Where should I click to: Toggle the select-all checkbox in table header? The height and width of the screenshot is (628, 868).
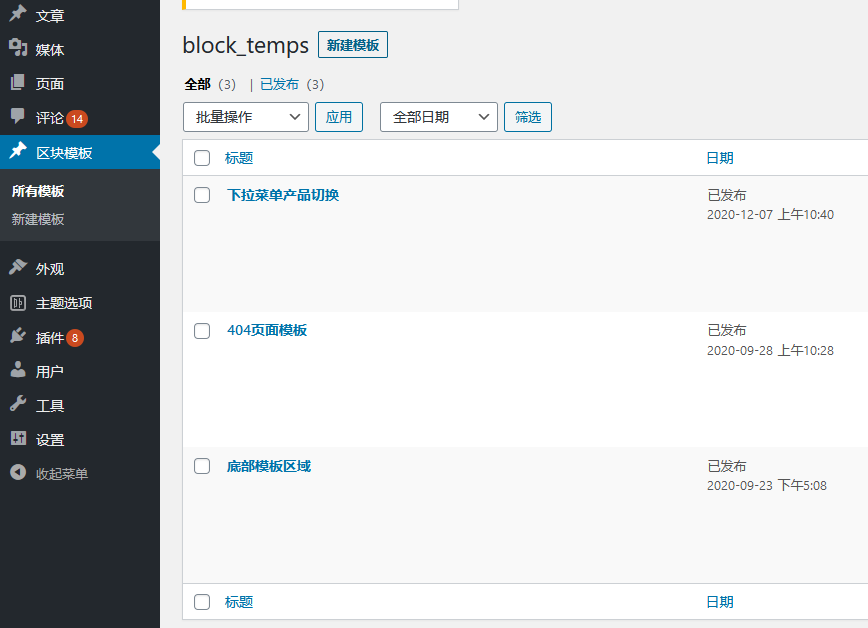pos(202,158)
